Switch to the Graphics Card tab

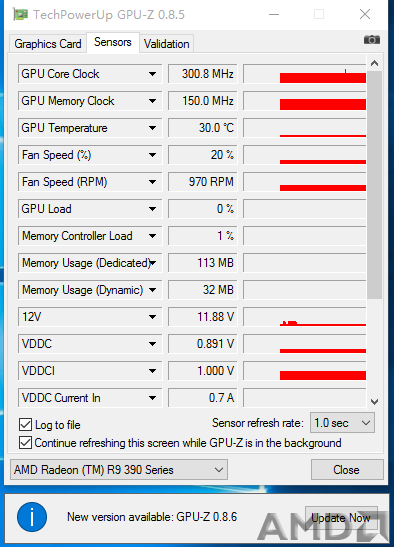(x=48, y=44)
